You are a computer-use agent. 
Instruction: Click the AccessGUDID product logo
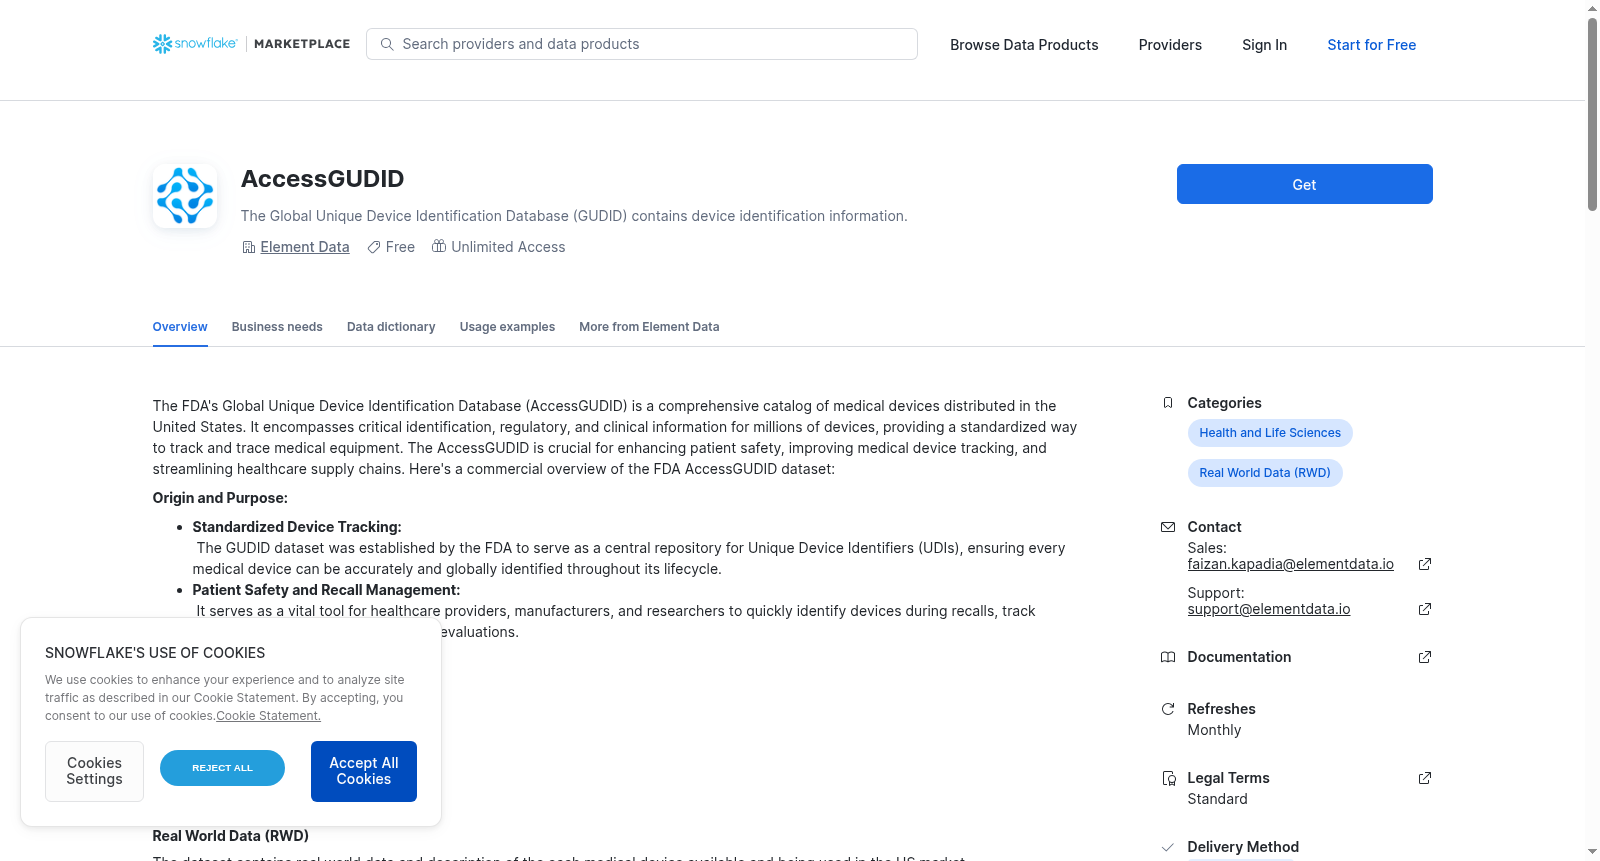(185, 196)
